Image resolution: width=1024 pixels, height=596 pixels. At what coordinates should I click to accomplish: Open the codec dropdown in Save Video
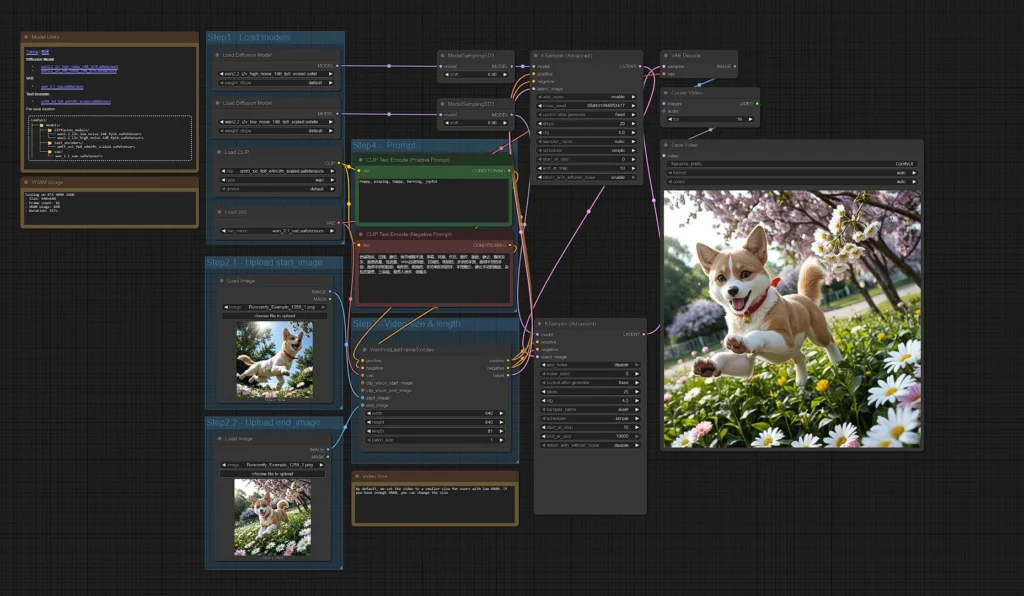(x=792, y=181)
